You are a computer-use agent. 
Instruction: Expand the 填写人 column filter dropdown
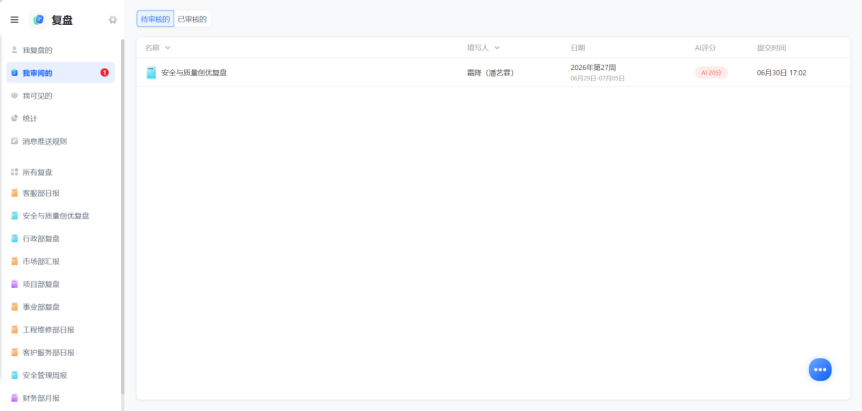pos(497,48)
